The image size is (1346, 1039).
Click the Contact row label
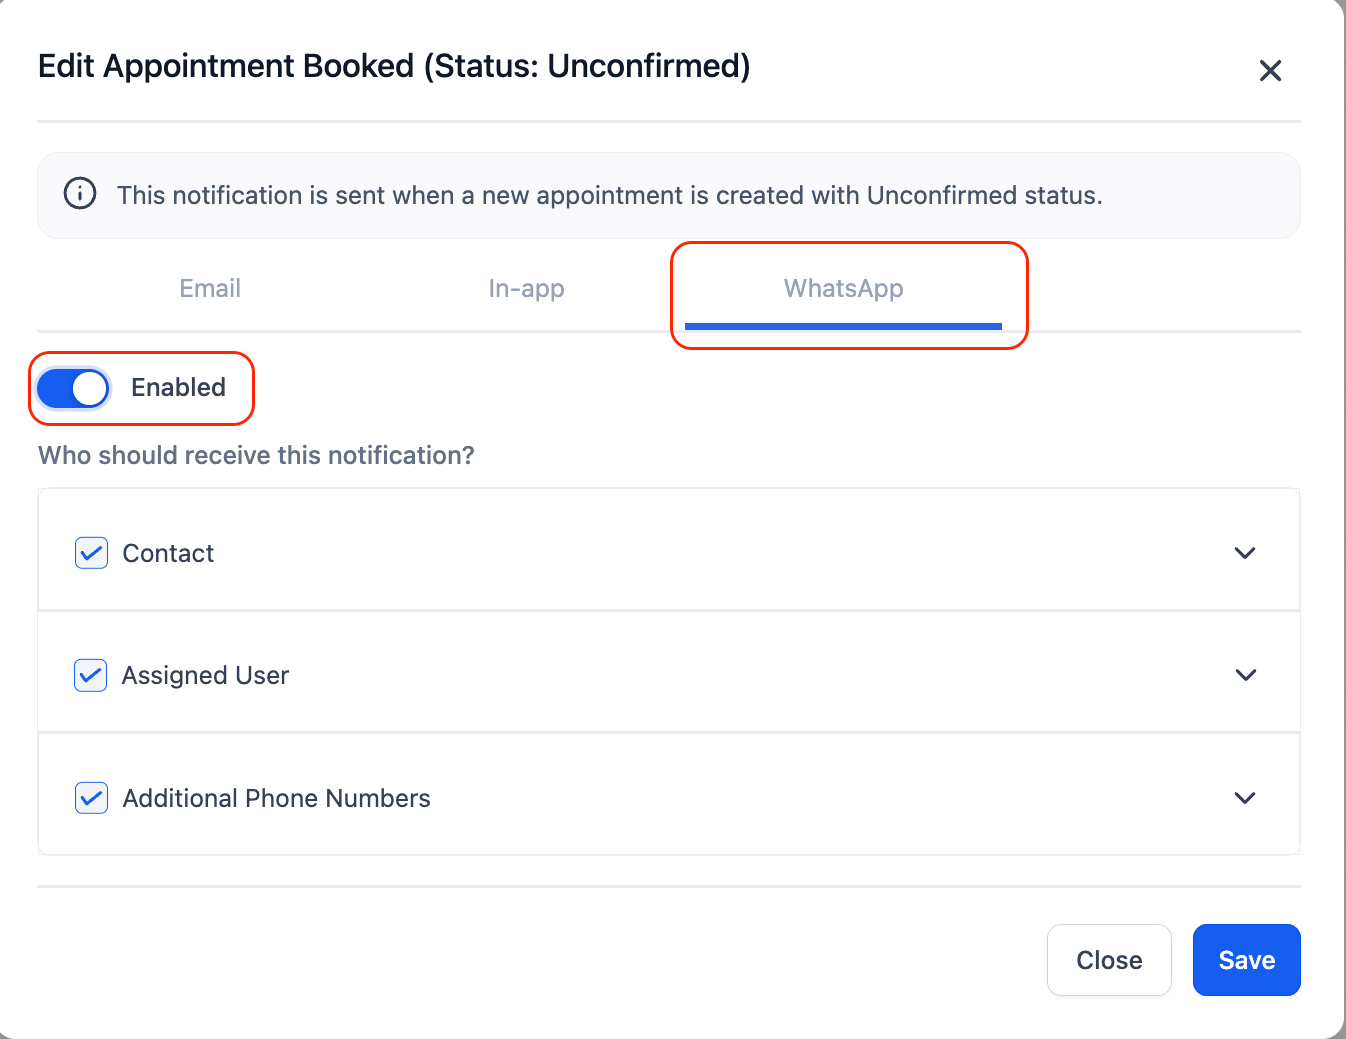point(168,553)
